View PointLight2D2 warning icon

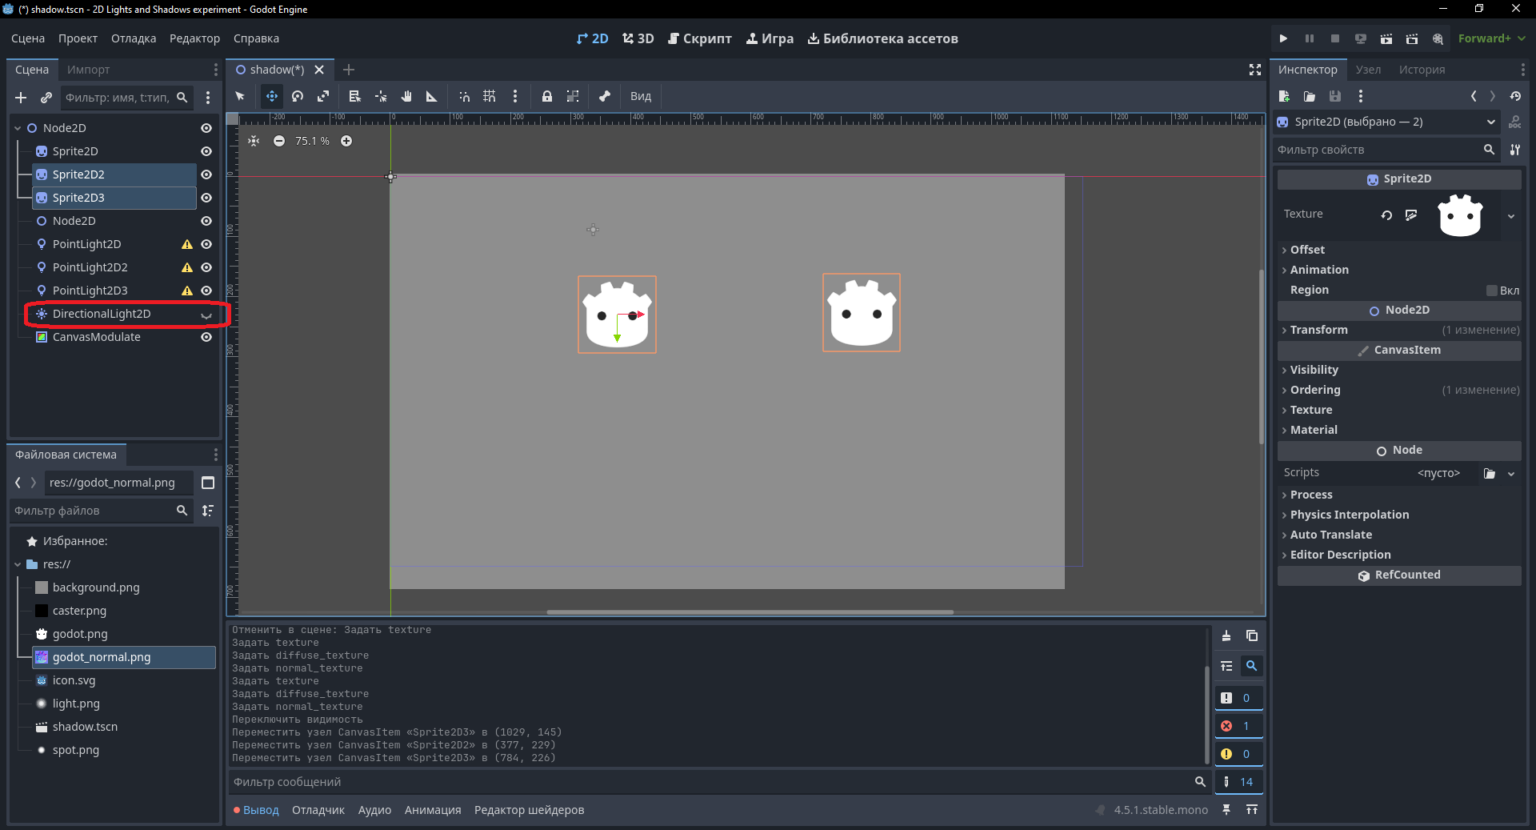coord(187,267)
